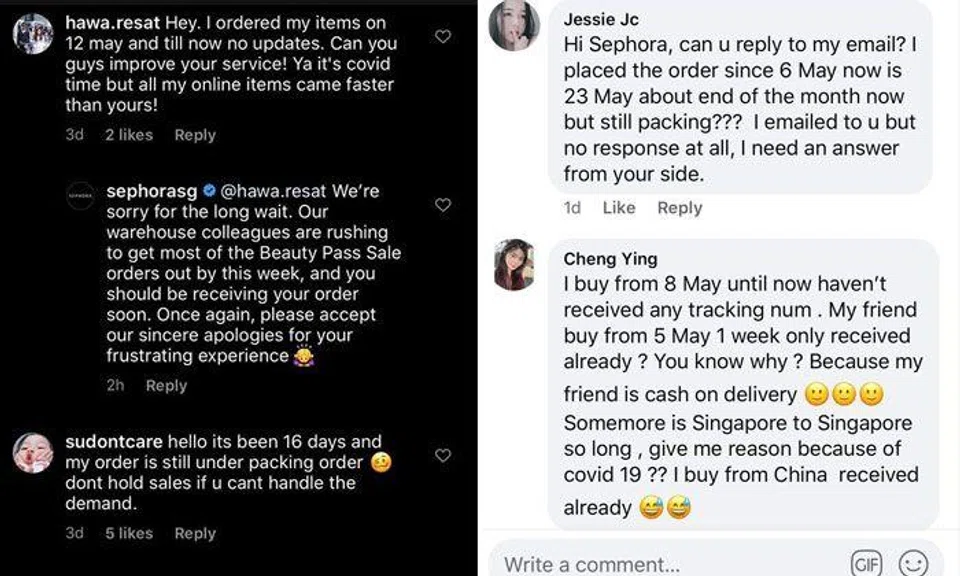Reply to hawa.resat's comment
The height and width of the screenshot is (576, 960).
pyautogui.click(x=195, y=135)
